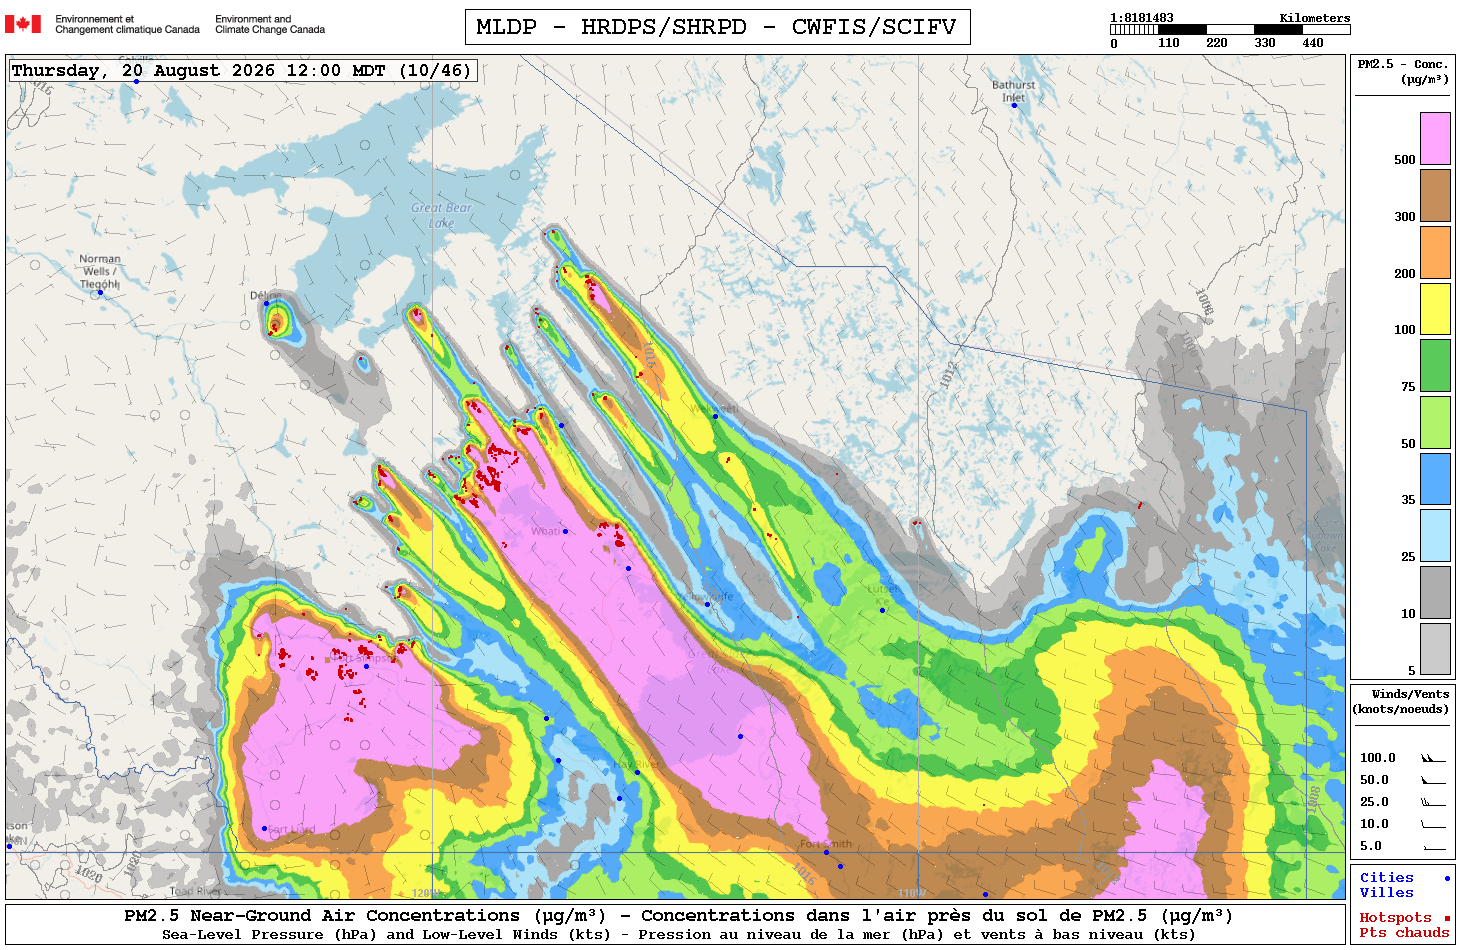Click the Bathurst Inlet map label
This screenshot has height=950, width=1460.
coord(1014,91)
